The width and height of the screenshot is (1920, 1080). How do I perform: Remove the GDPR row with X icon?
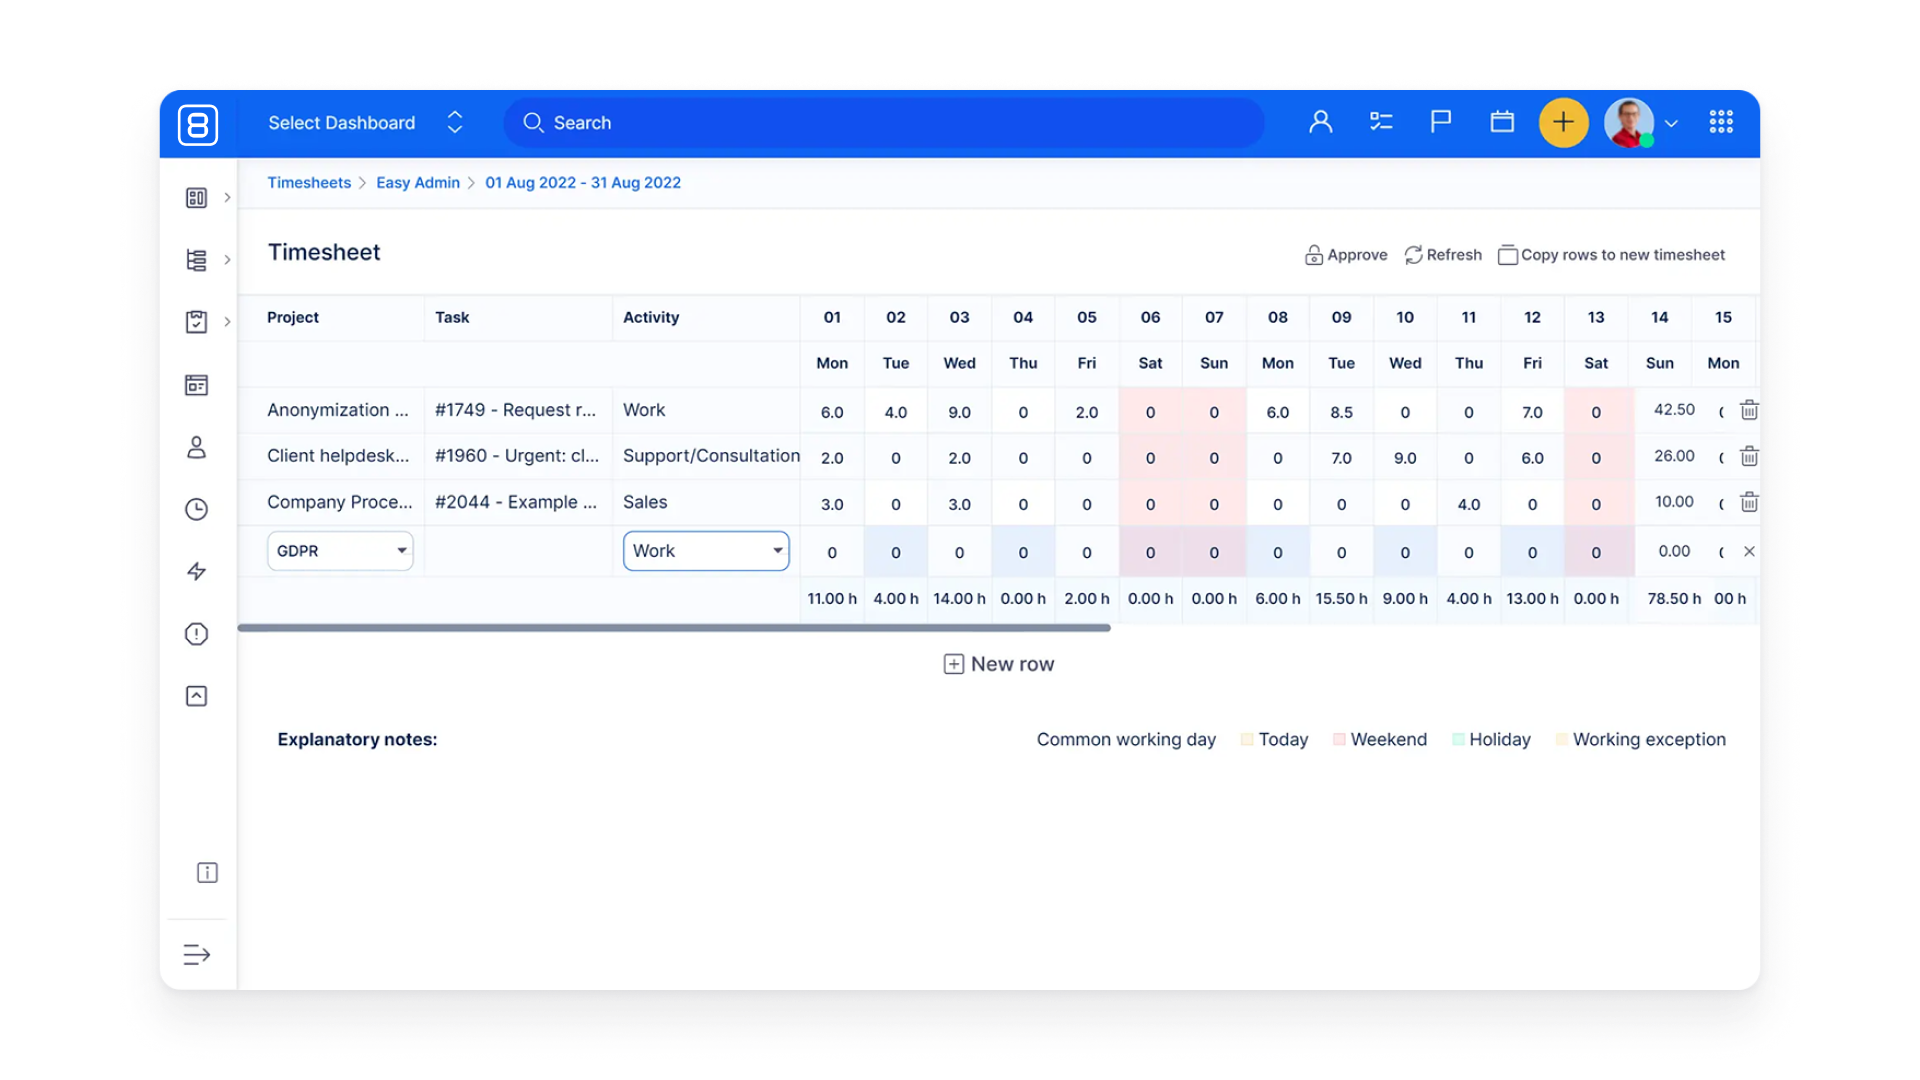[x=1749, y=551]
